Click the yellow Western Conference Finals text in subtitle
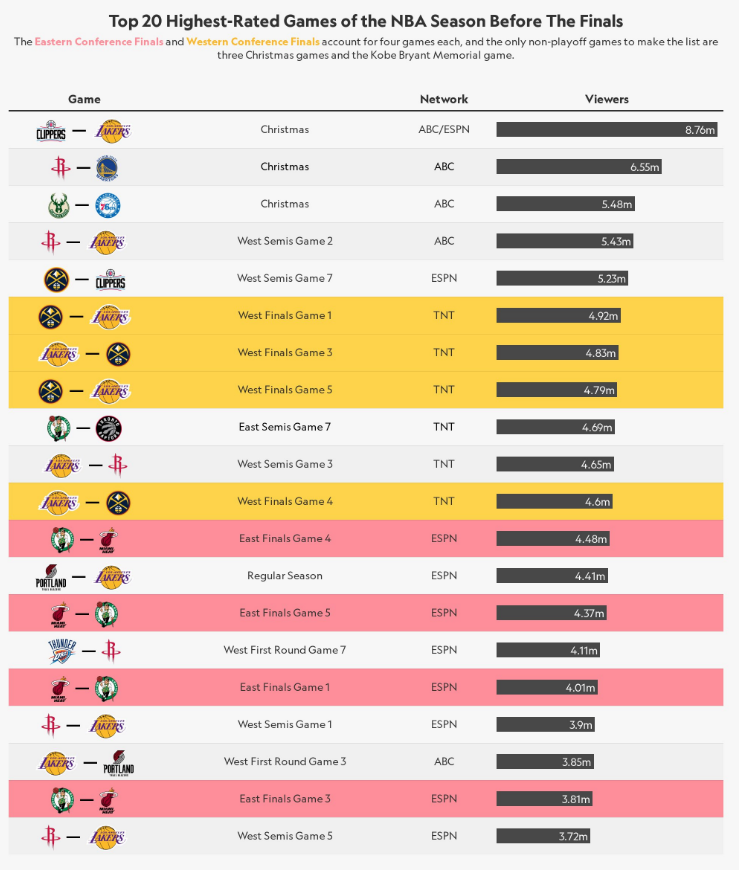The height and width of the screenshot is (870, 739). point(253,42)
